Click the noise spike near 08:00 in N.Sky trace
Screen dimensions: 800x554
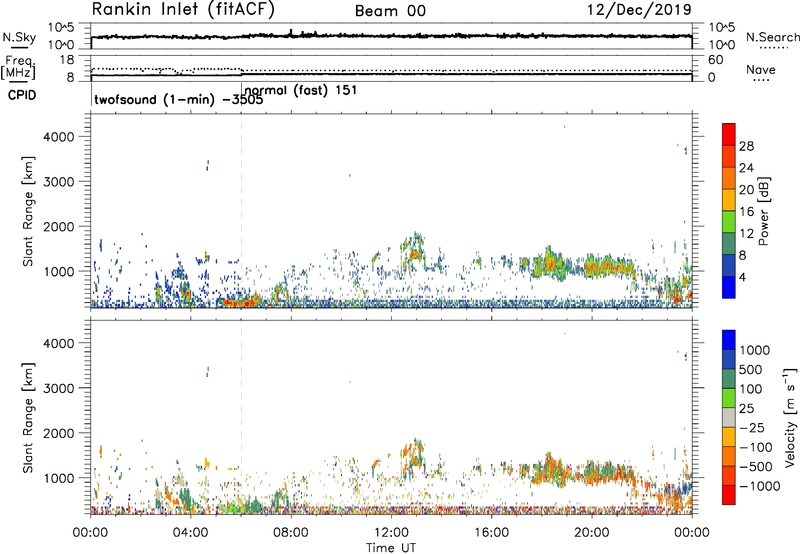point(291,33)
